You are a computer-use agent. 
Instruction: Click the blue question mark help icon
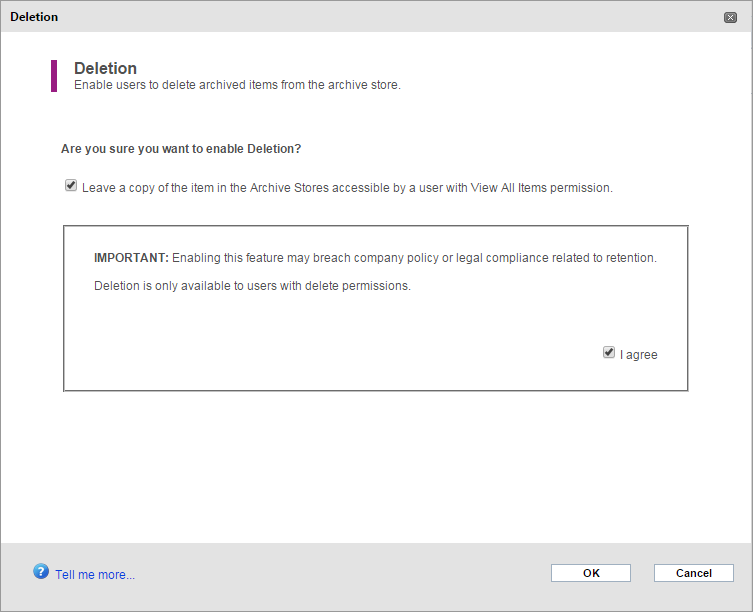[x=41, y=572]
